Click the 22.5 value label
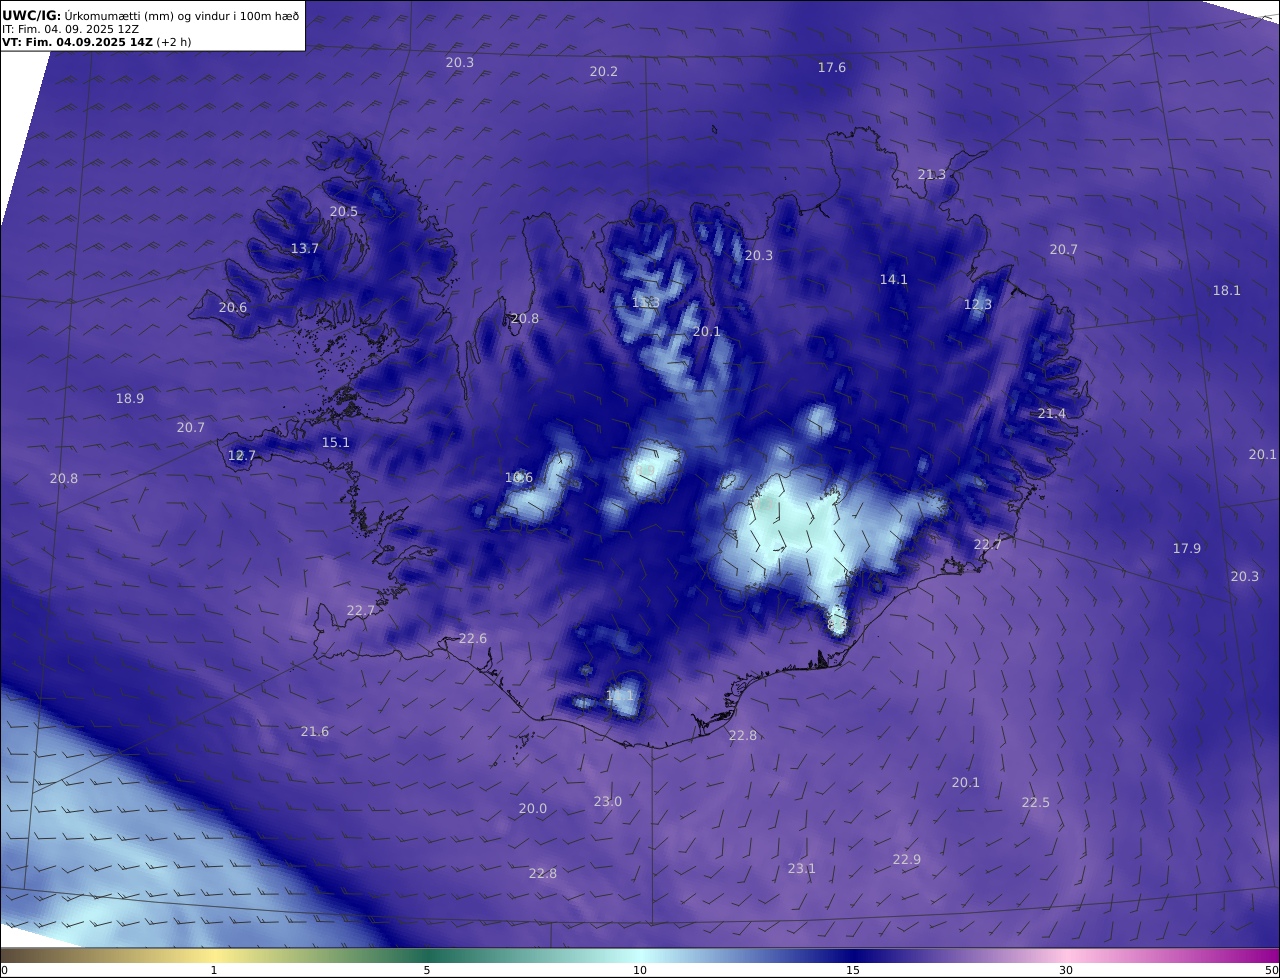The height and width of the screenshot is (978, 1280). point(1035,803)
